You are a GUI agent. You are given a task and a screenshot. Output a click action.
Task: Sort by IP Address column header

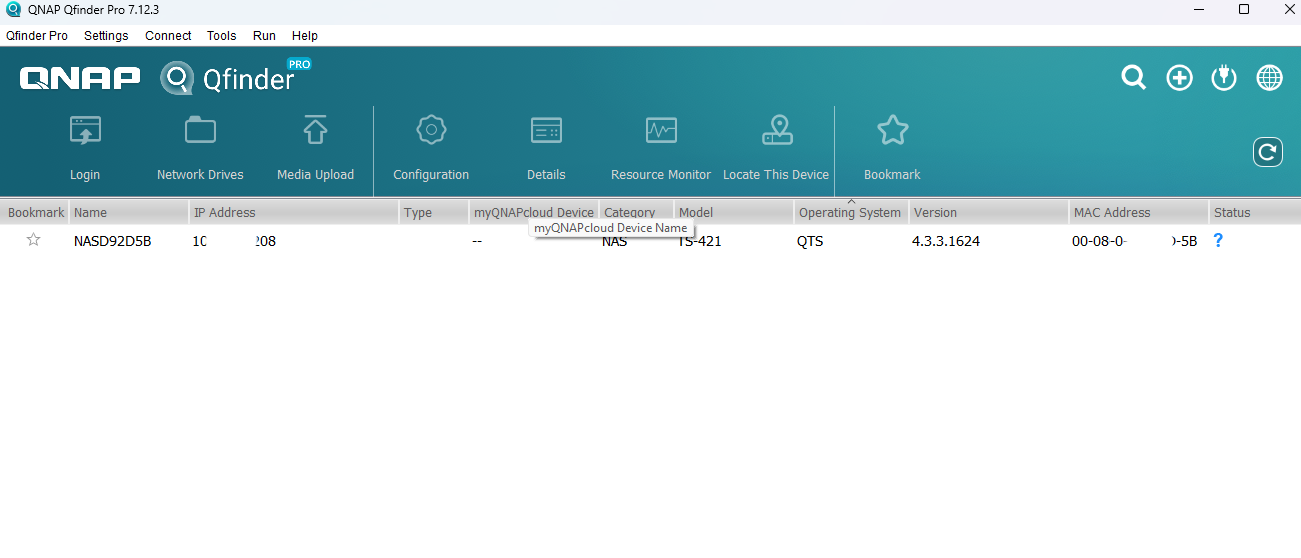click(x=294, y=212)
